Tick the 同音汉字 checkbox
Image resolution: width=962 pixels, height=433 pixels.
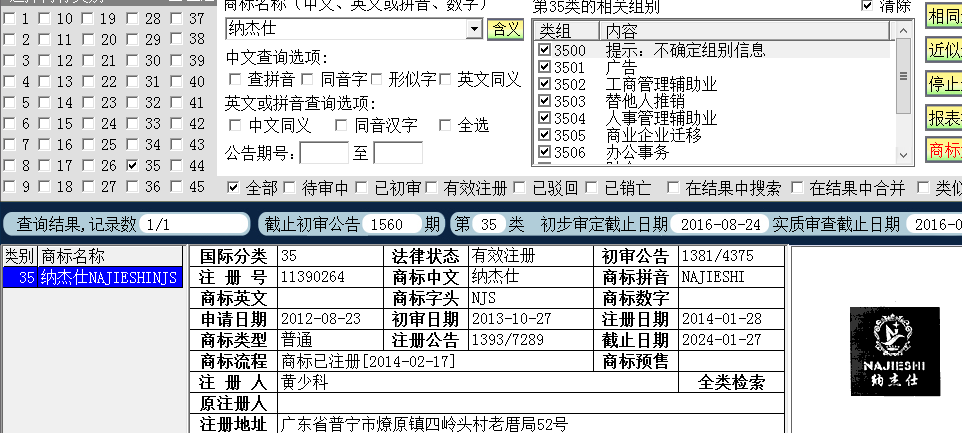[341, 125]
